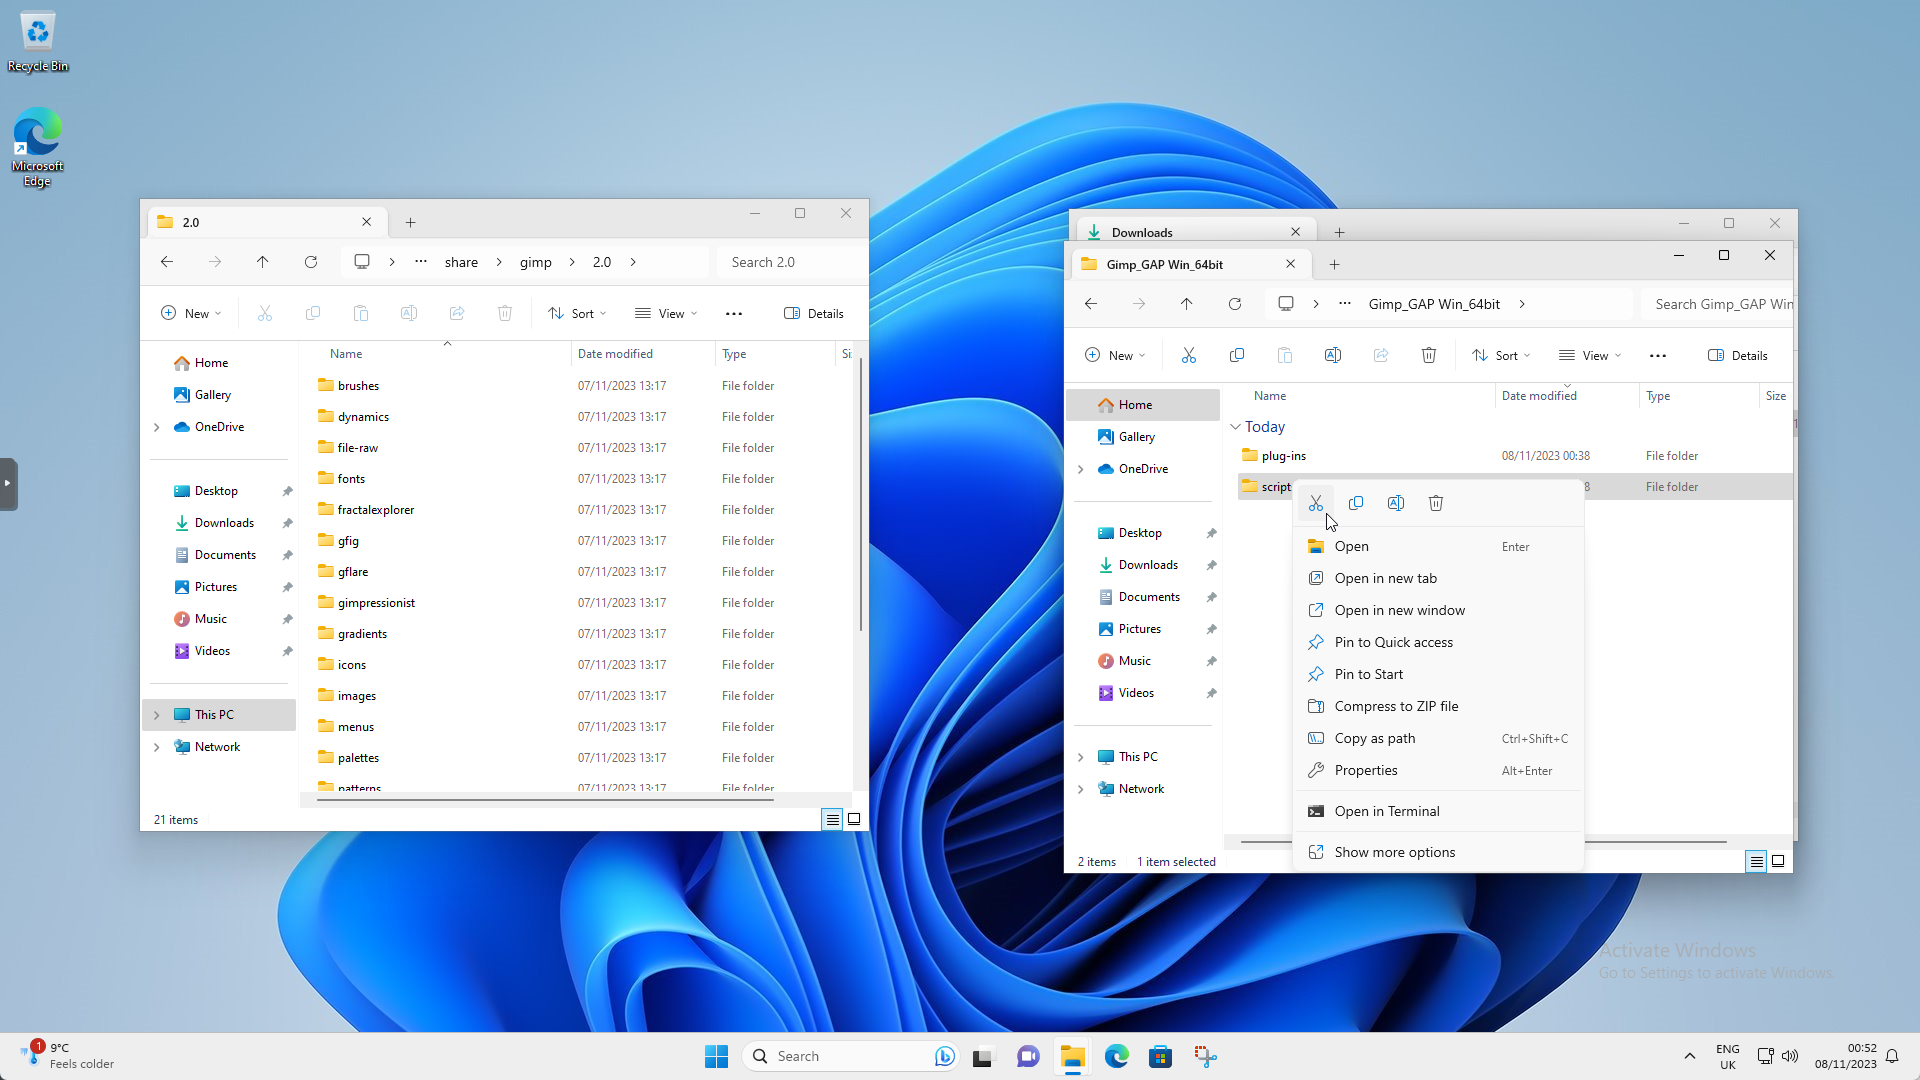The height and width of the screenshot is (1080, 1920).
Task: Click the Rename icon in the mini toolbar
Action: 1395,503
